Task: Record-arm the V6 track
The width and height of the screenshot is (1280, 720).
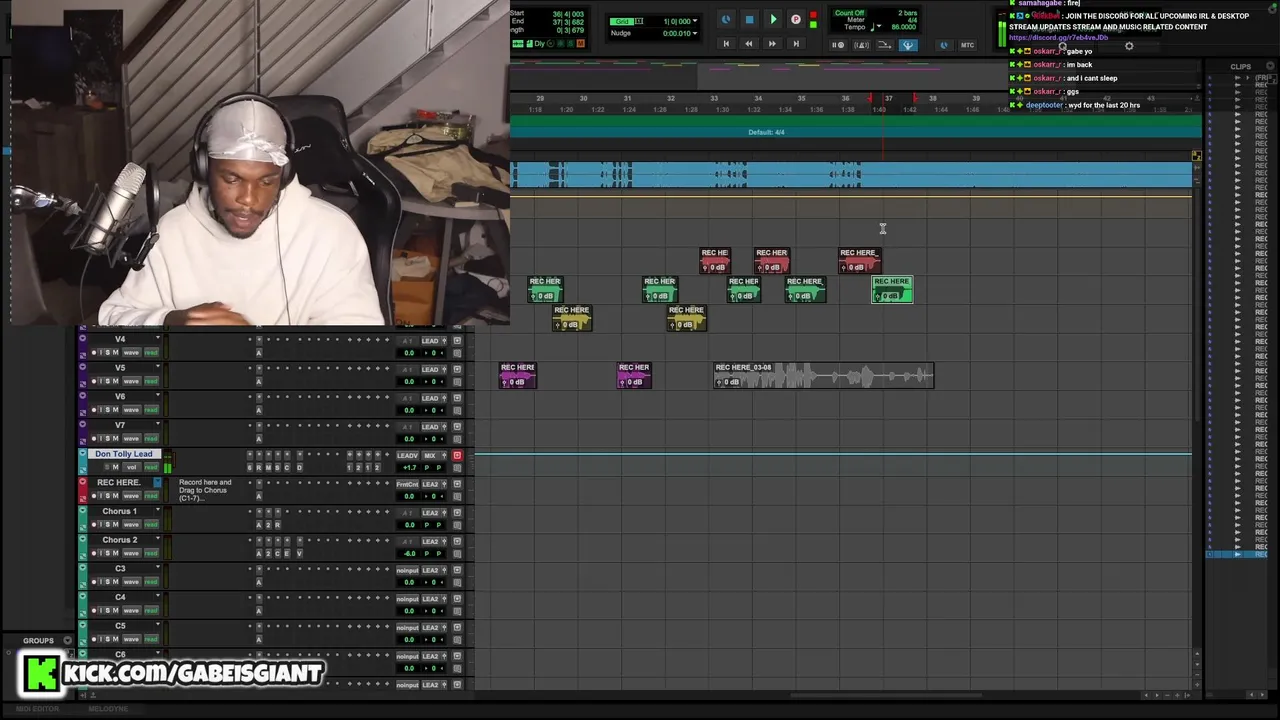Action: pos(94,410)
